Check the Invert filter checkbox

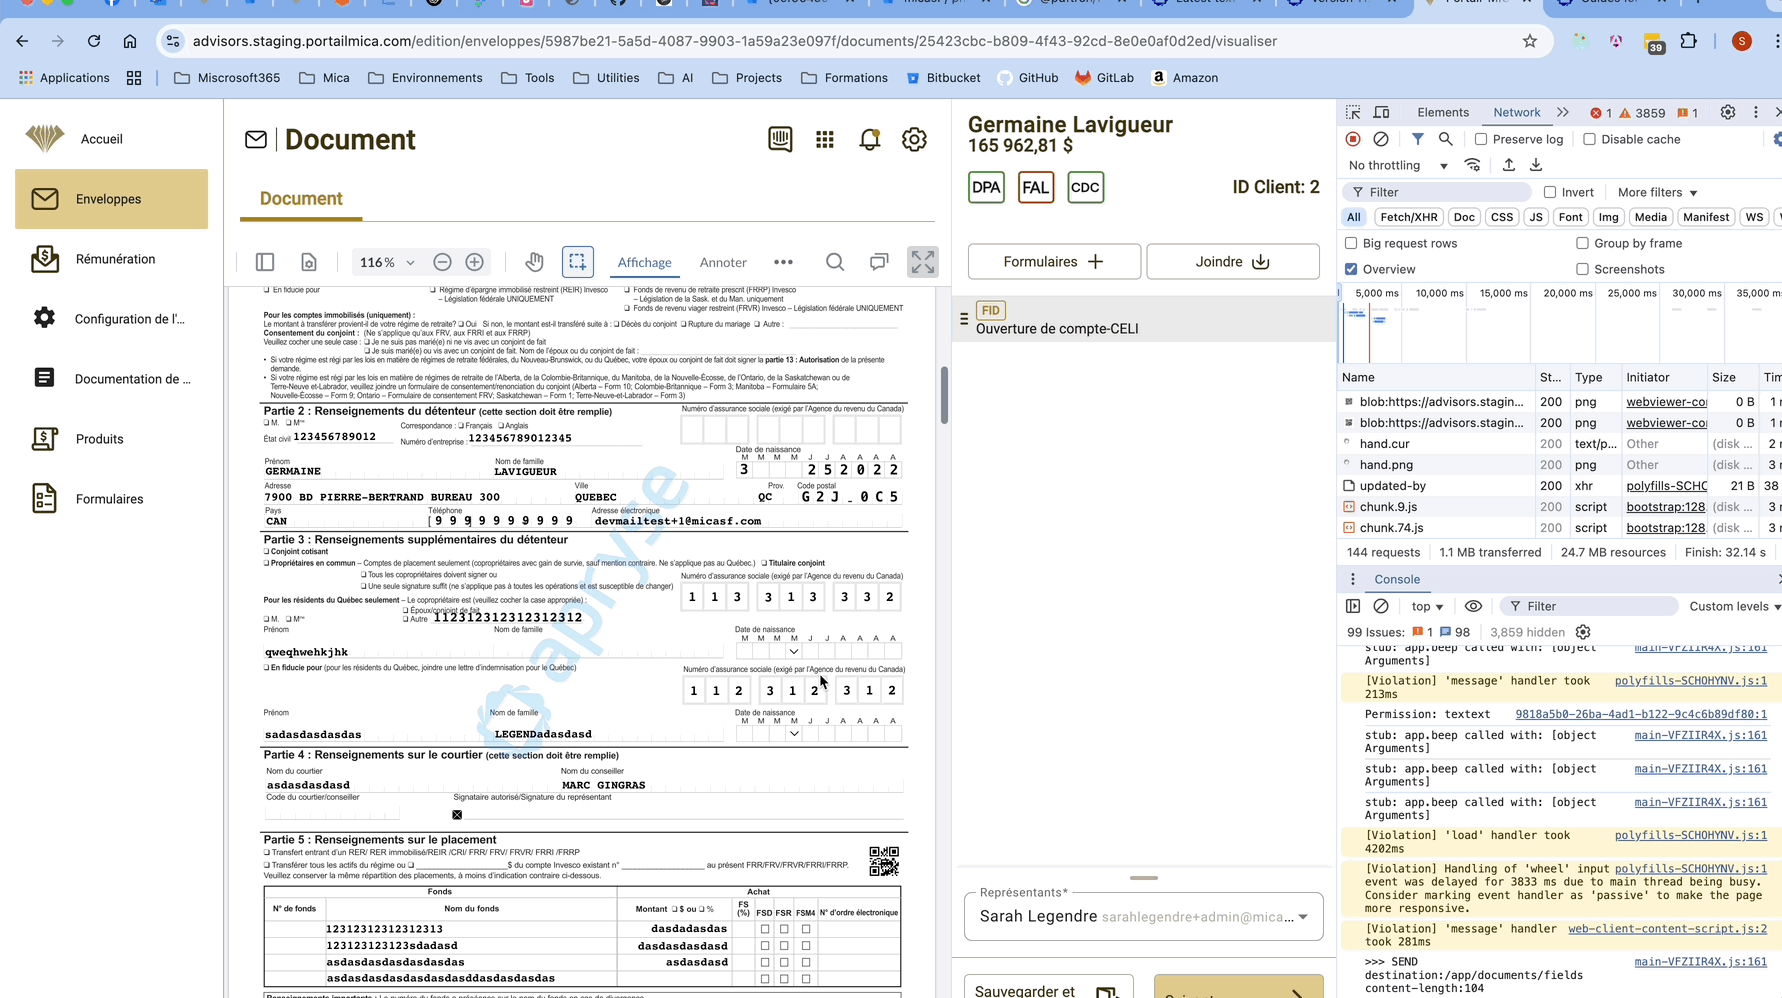[x=1550, y=192]
